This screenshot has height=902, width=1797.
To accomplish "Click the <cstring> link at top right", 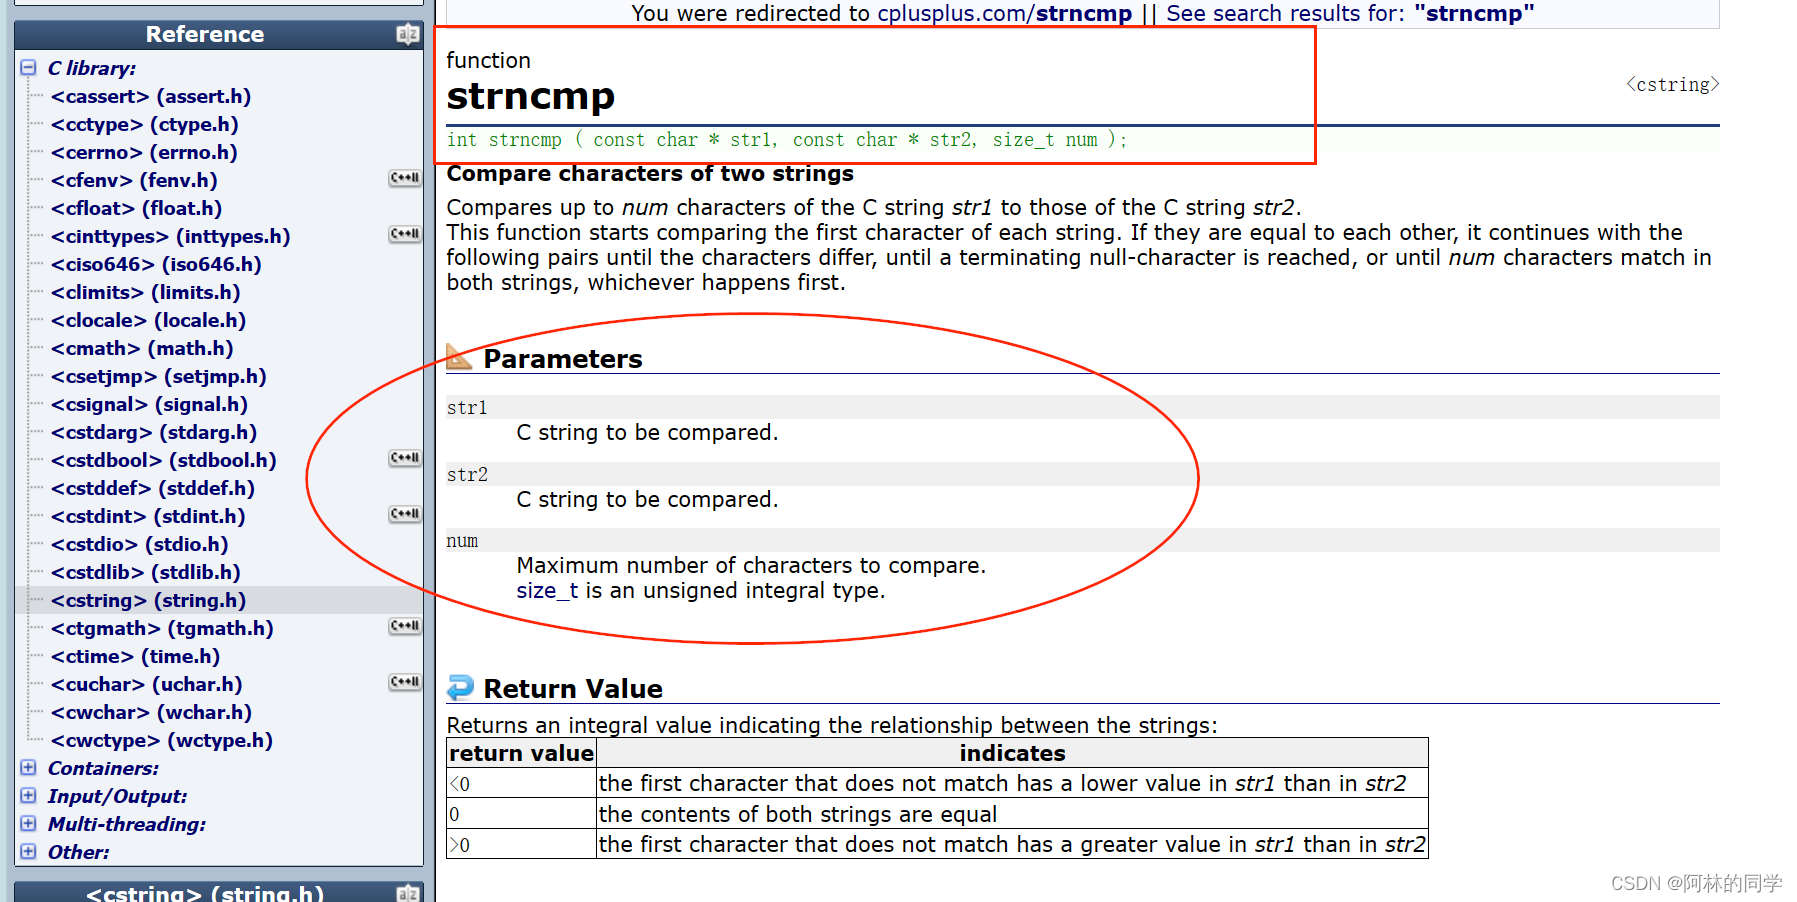I will 1670,84.
